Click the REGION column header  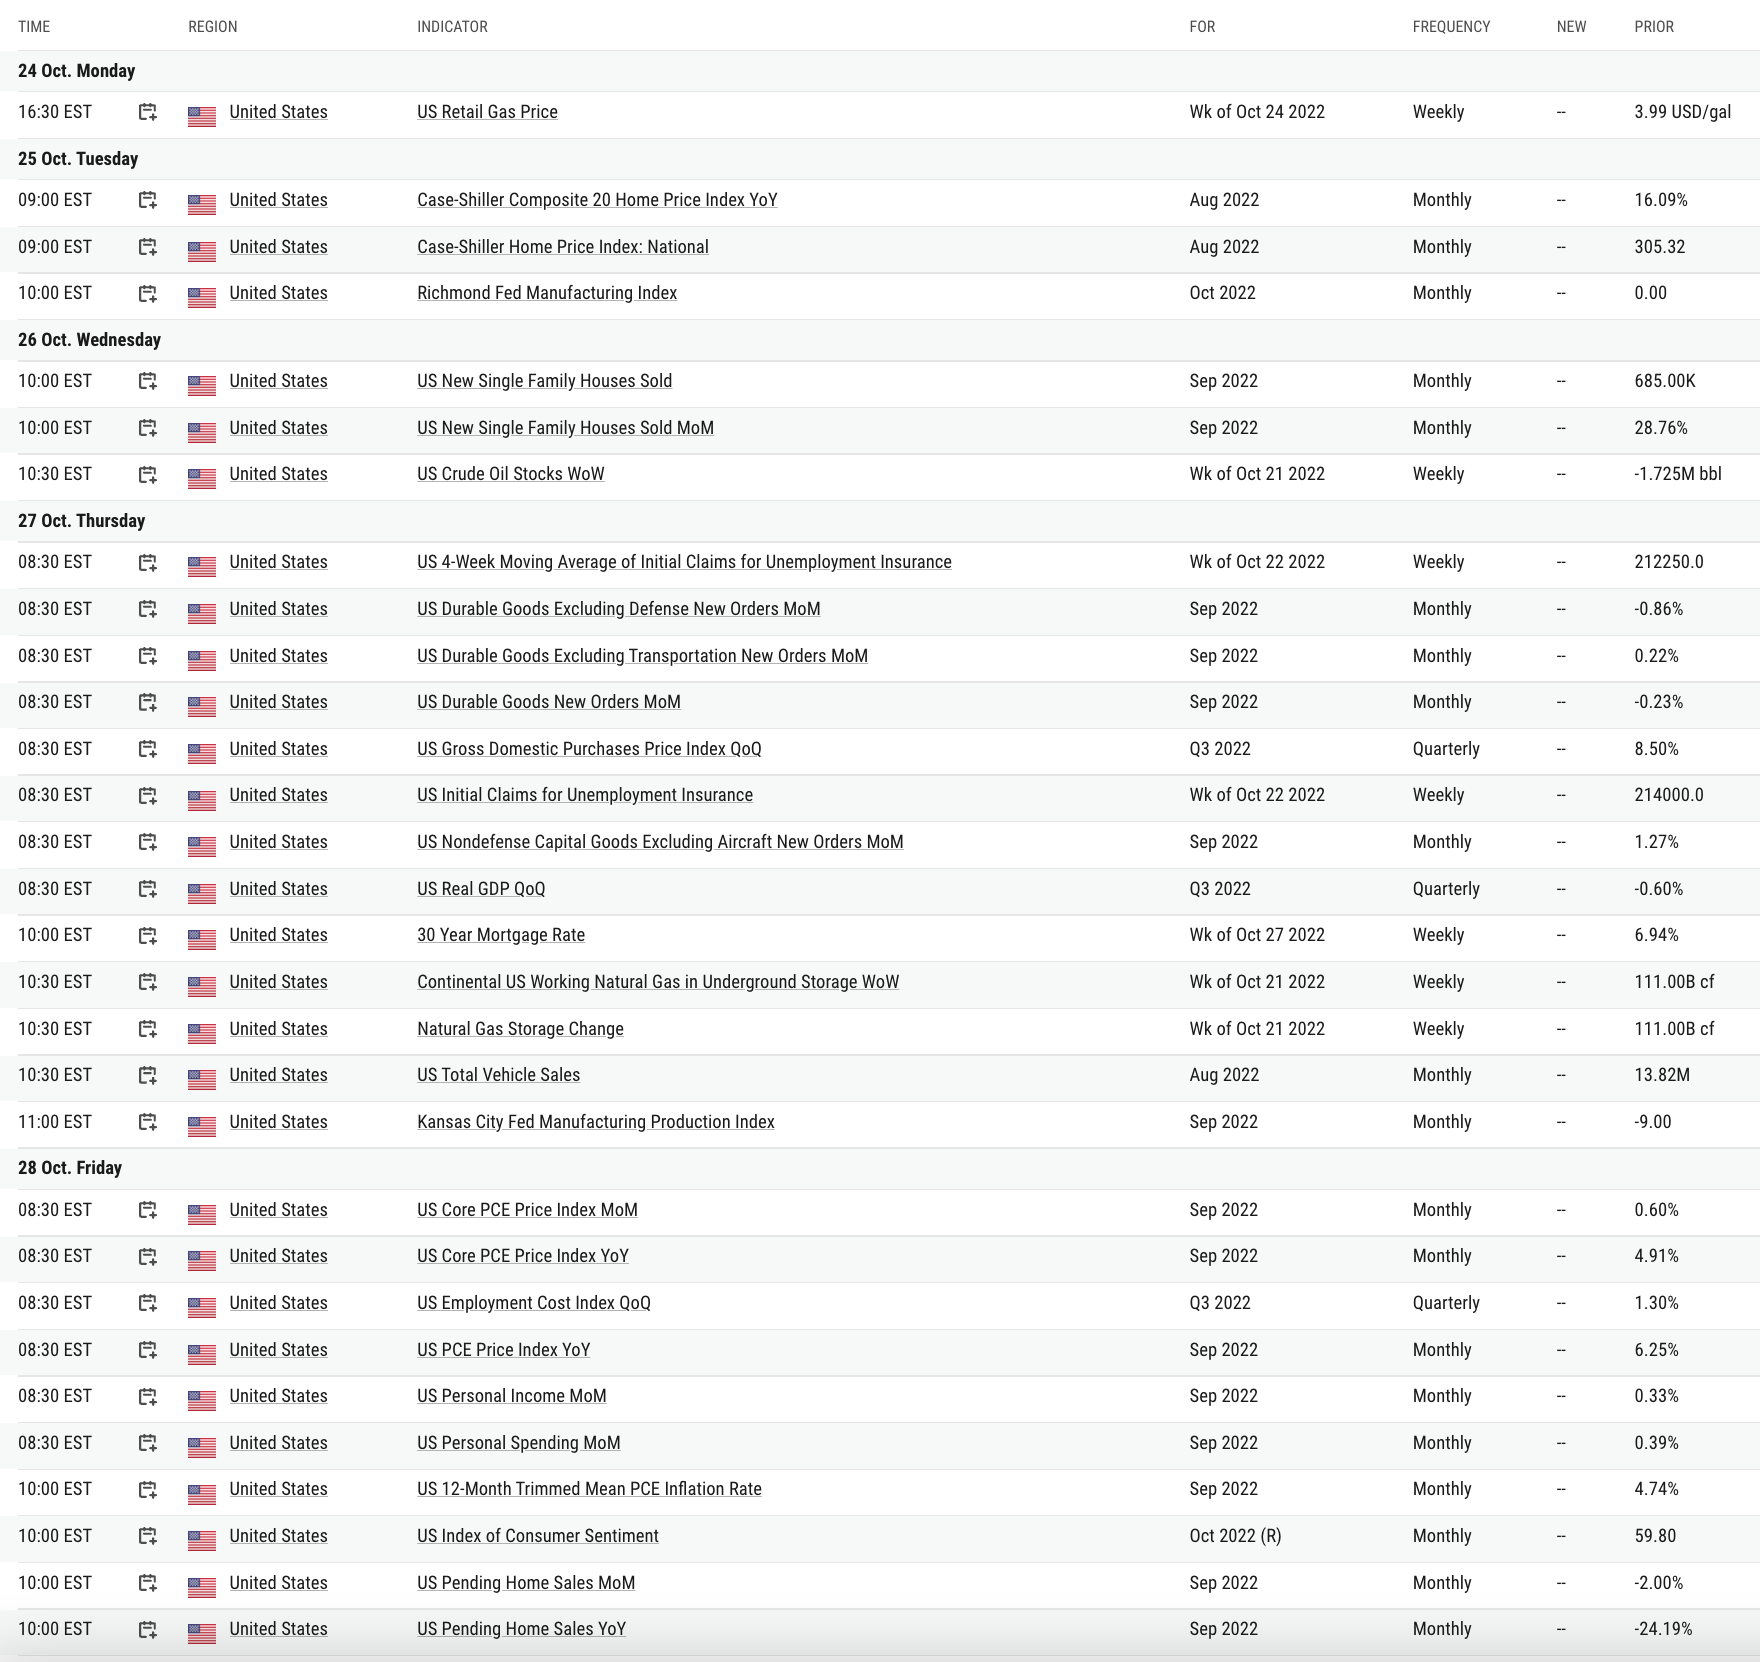pos(213,27)
